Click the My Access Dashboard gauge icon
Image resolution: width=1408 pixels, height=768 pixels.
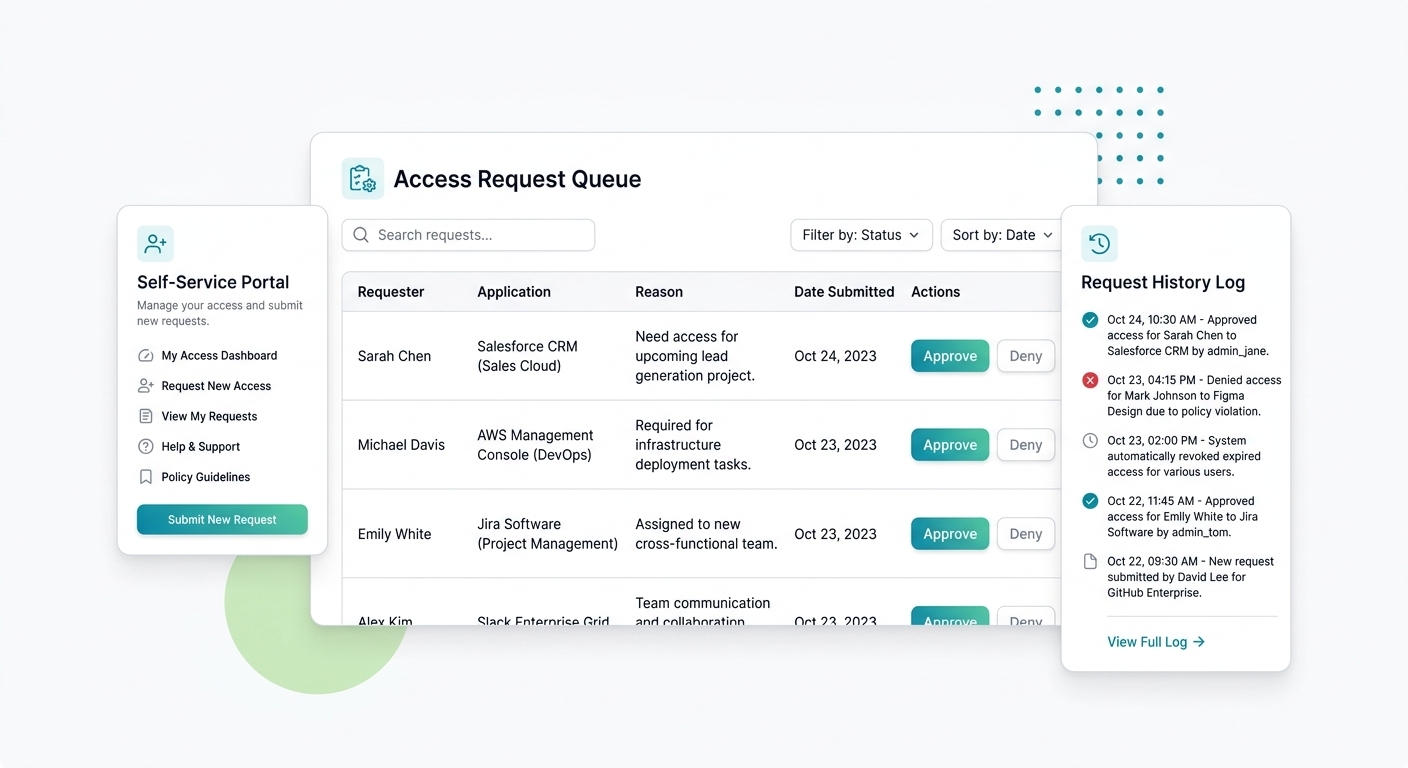(145, 356)
